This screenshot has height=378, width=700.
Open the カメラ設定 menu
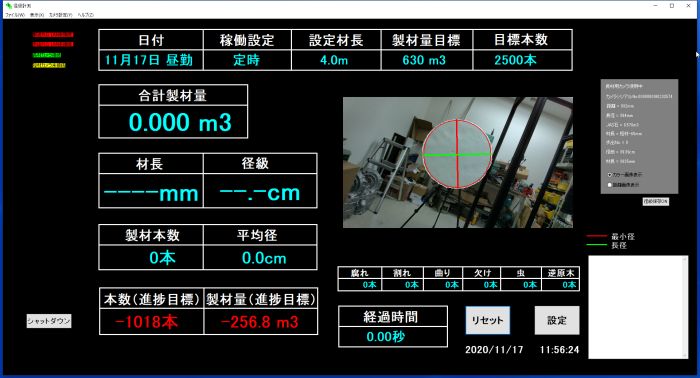[x=60, y=15]
